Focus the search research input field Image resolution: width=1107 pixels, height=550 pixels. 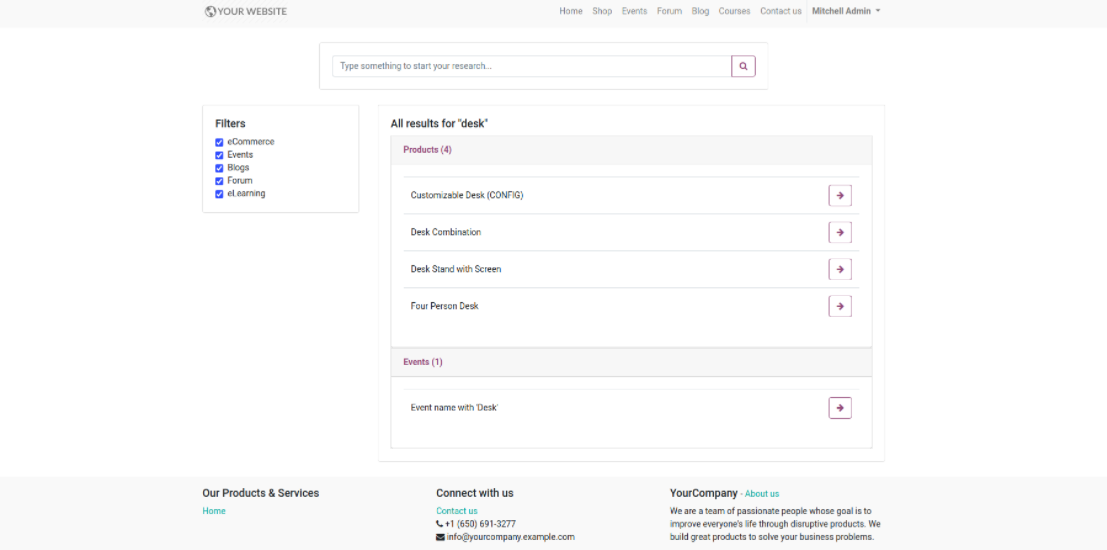pos(532,66)
